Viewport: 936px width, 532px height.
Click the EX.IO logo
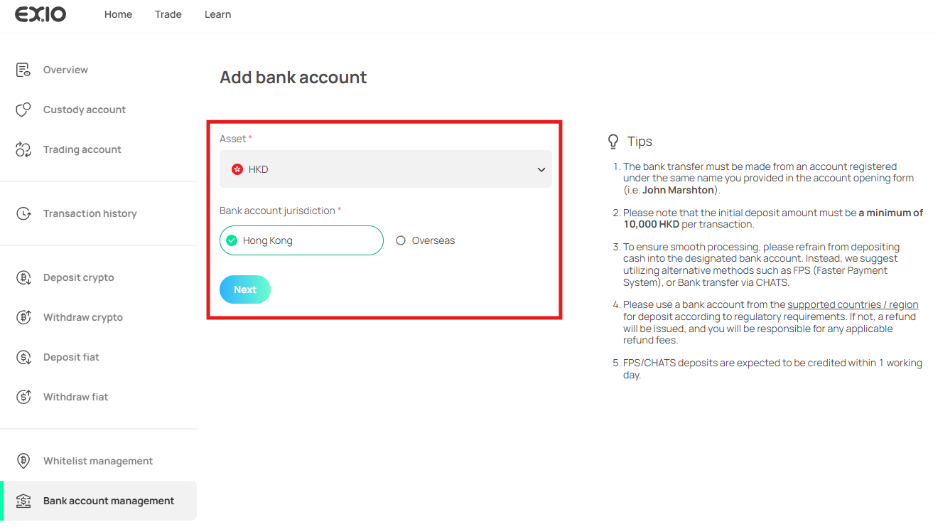[41, 15]
